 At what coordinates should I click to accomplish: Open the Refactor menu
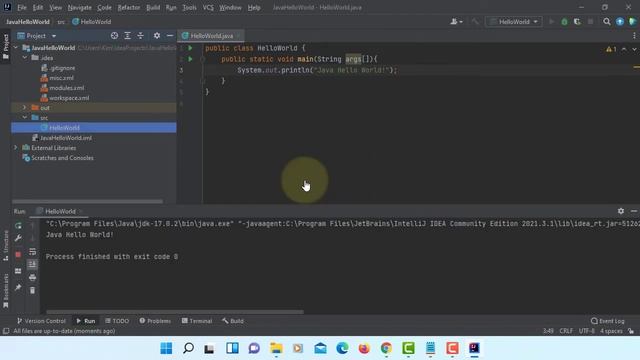coord(129,7)
